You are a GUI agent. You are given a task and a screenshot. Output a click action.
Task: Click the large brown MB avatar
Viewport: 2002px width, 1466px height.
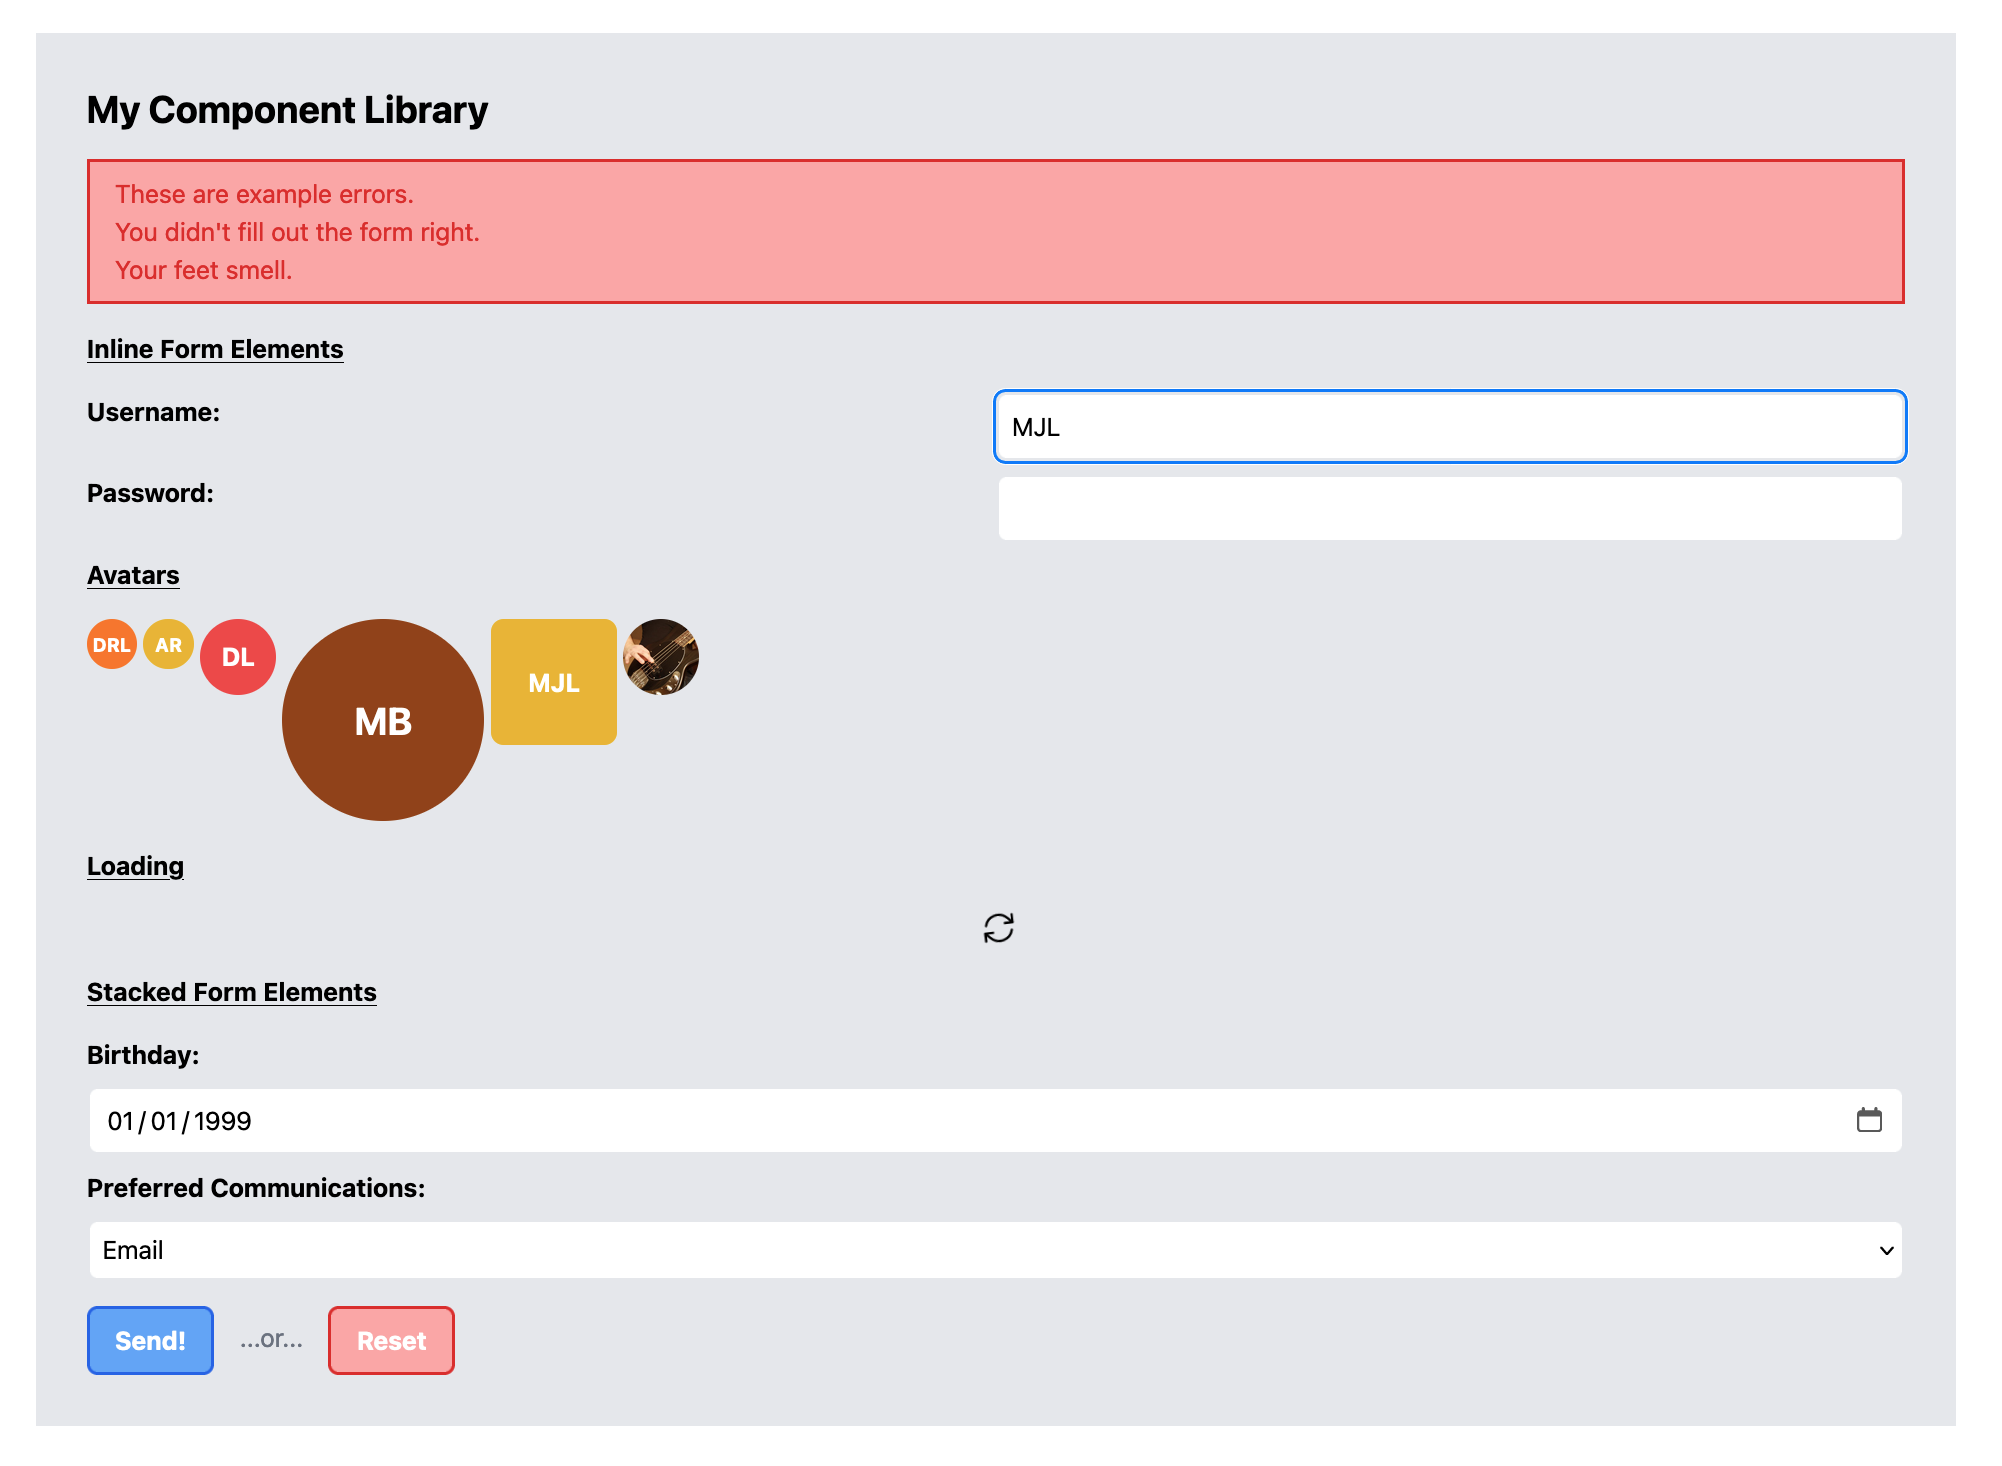[x=383, y=720]
